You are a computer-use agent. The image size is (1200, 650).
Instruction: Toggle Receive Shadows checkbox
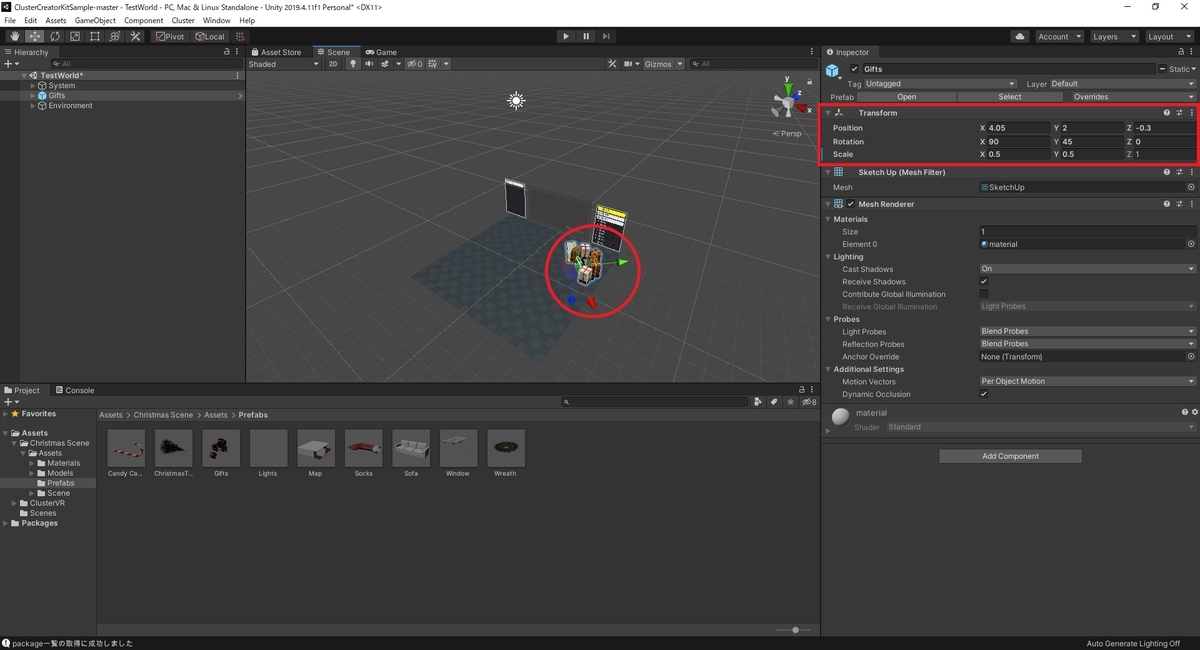(984, 282)
